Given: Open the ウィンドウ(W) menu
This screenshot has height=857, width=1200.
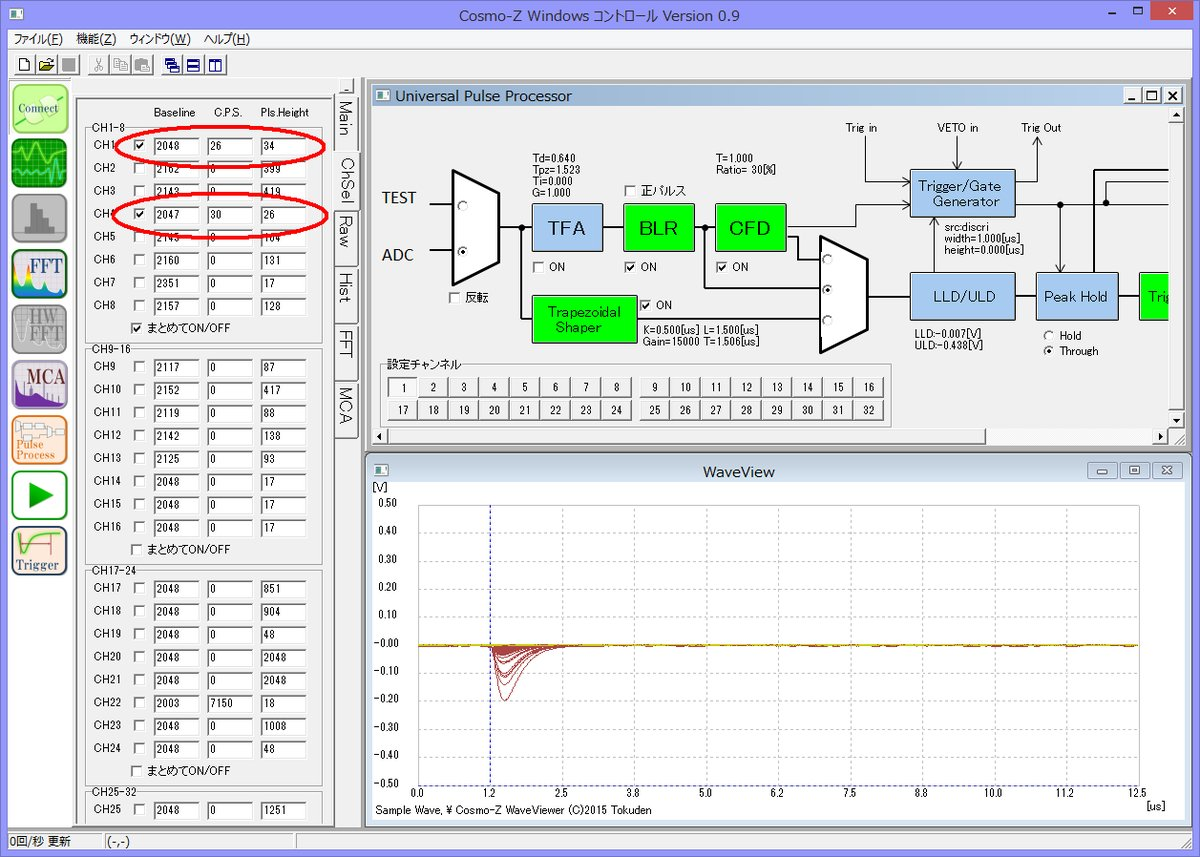Looking at the screenshot, I should click(x=159, y=39).
